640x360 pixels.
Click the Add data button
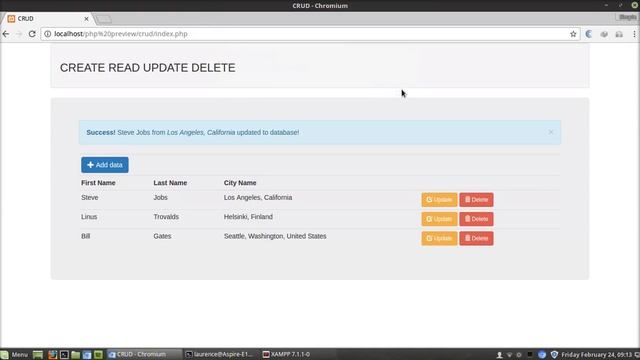click(105, 165)
